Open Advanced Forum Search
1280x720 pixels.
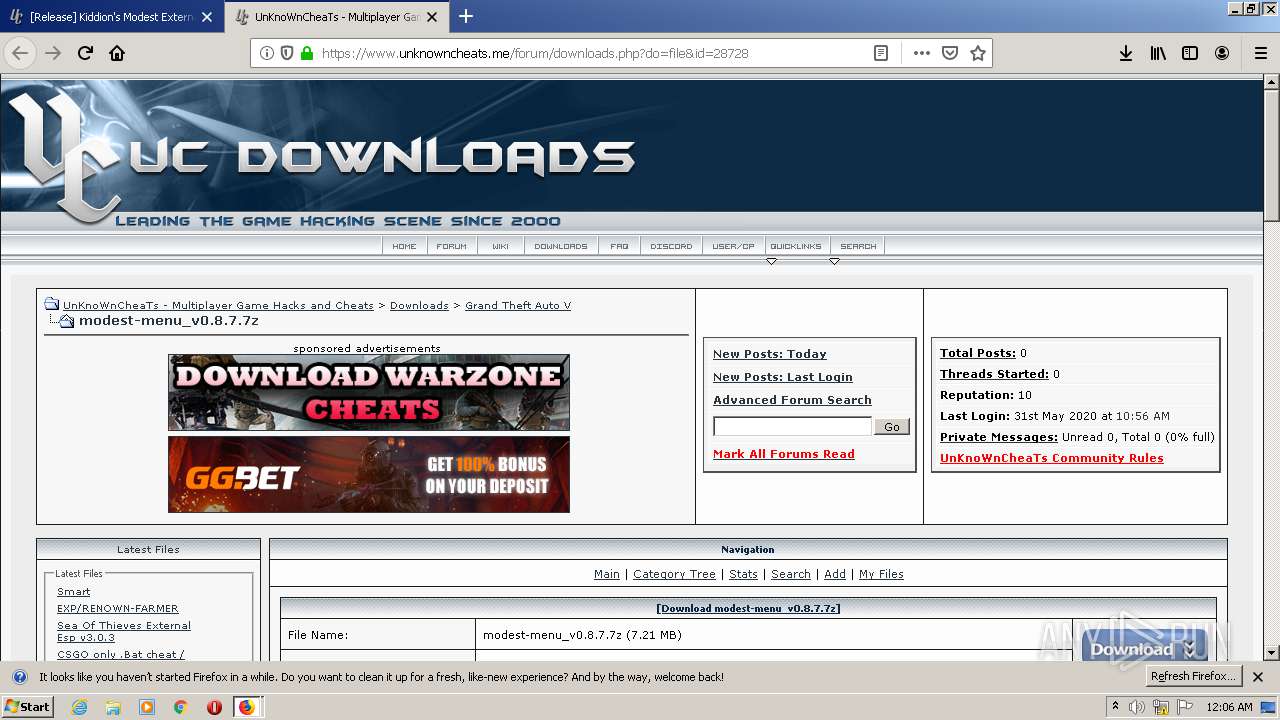coord(792,400)
